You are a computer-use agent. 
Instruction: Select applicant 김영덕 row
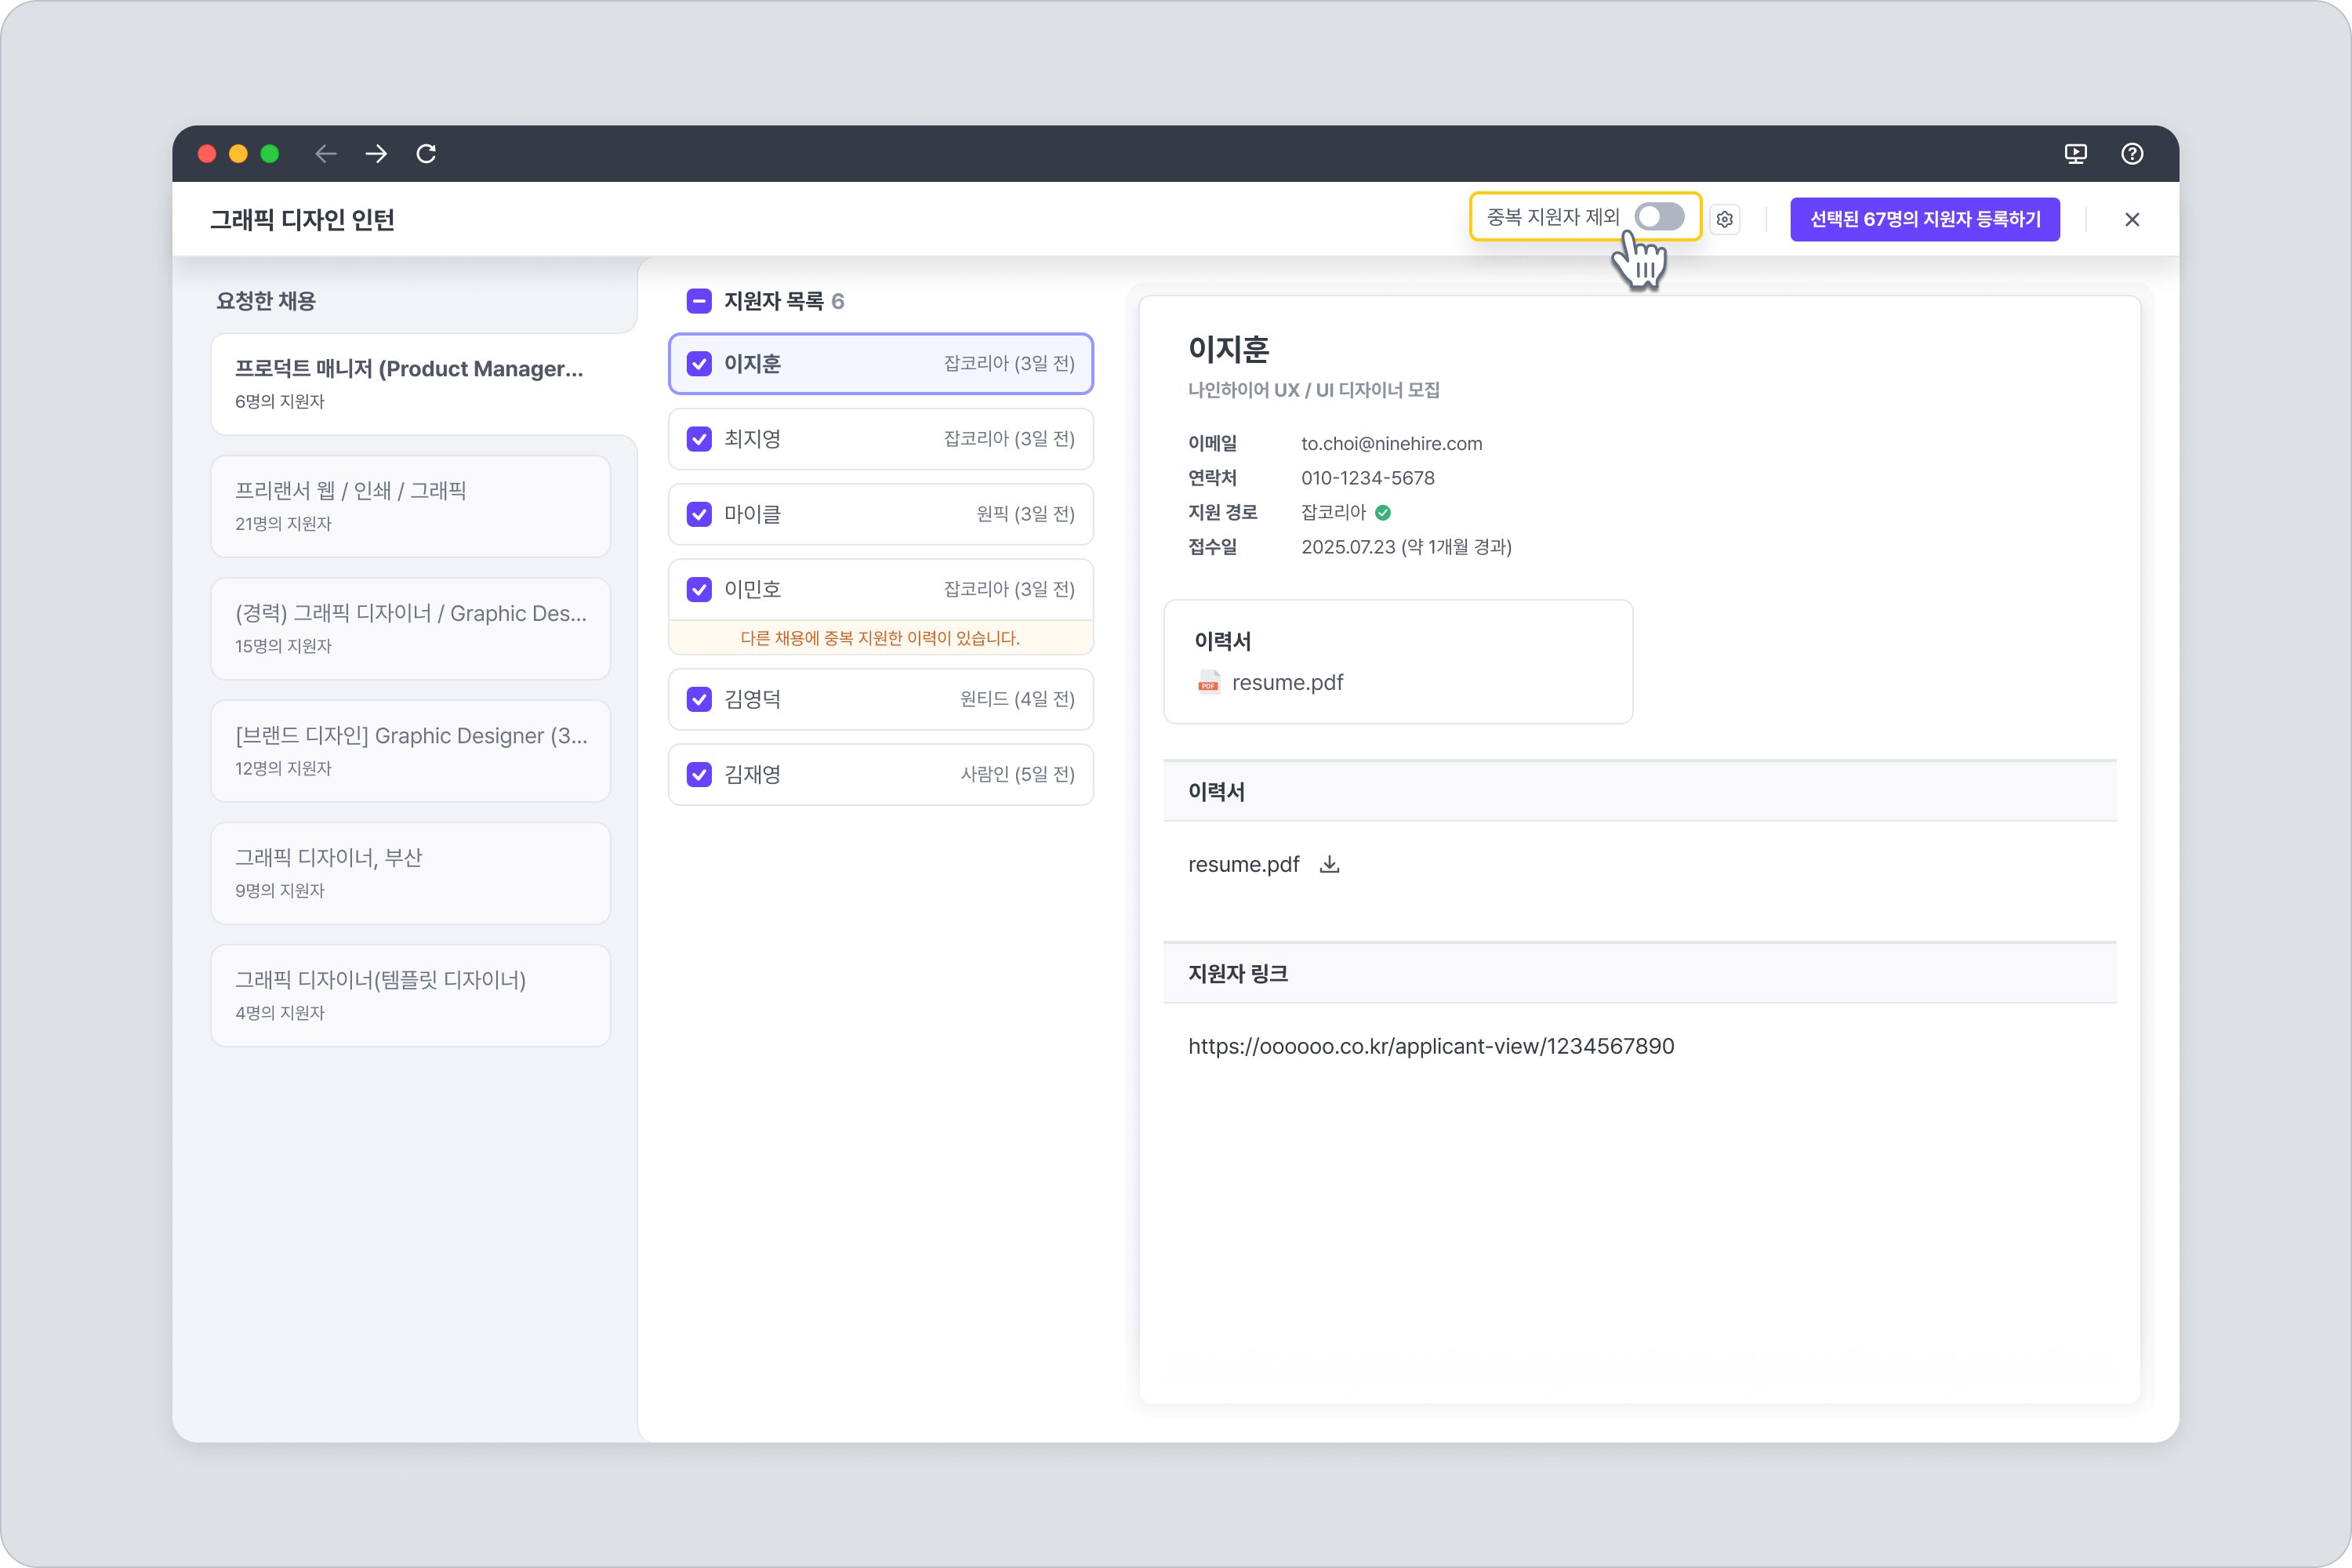pos(880,699)
